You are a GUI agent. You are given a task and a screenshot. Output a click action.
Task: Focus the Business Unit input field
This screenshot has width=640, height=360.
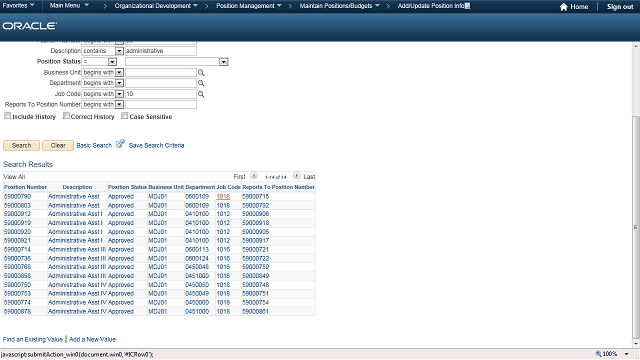click(161, 73)
